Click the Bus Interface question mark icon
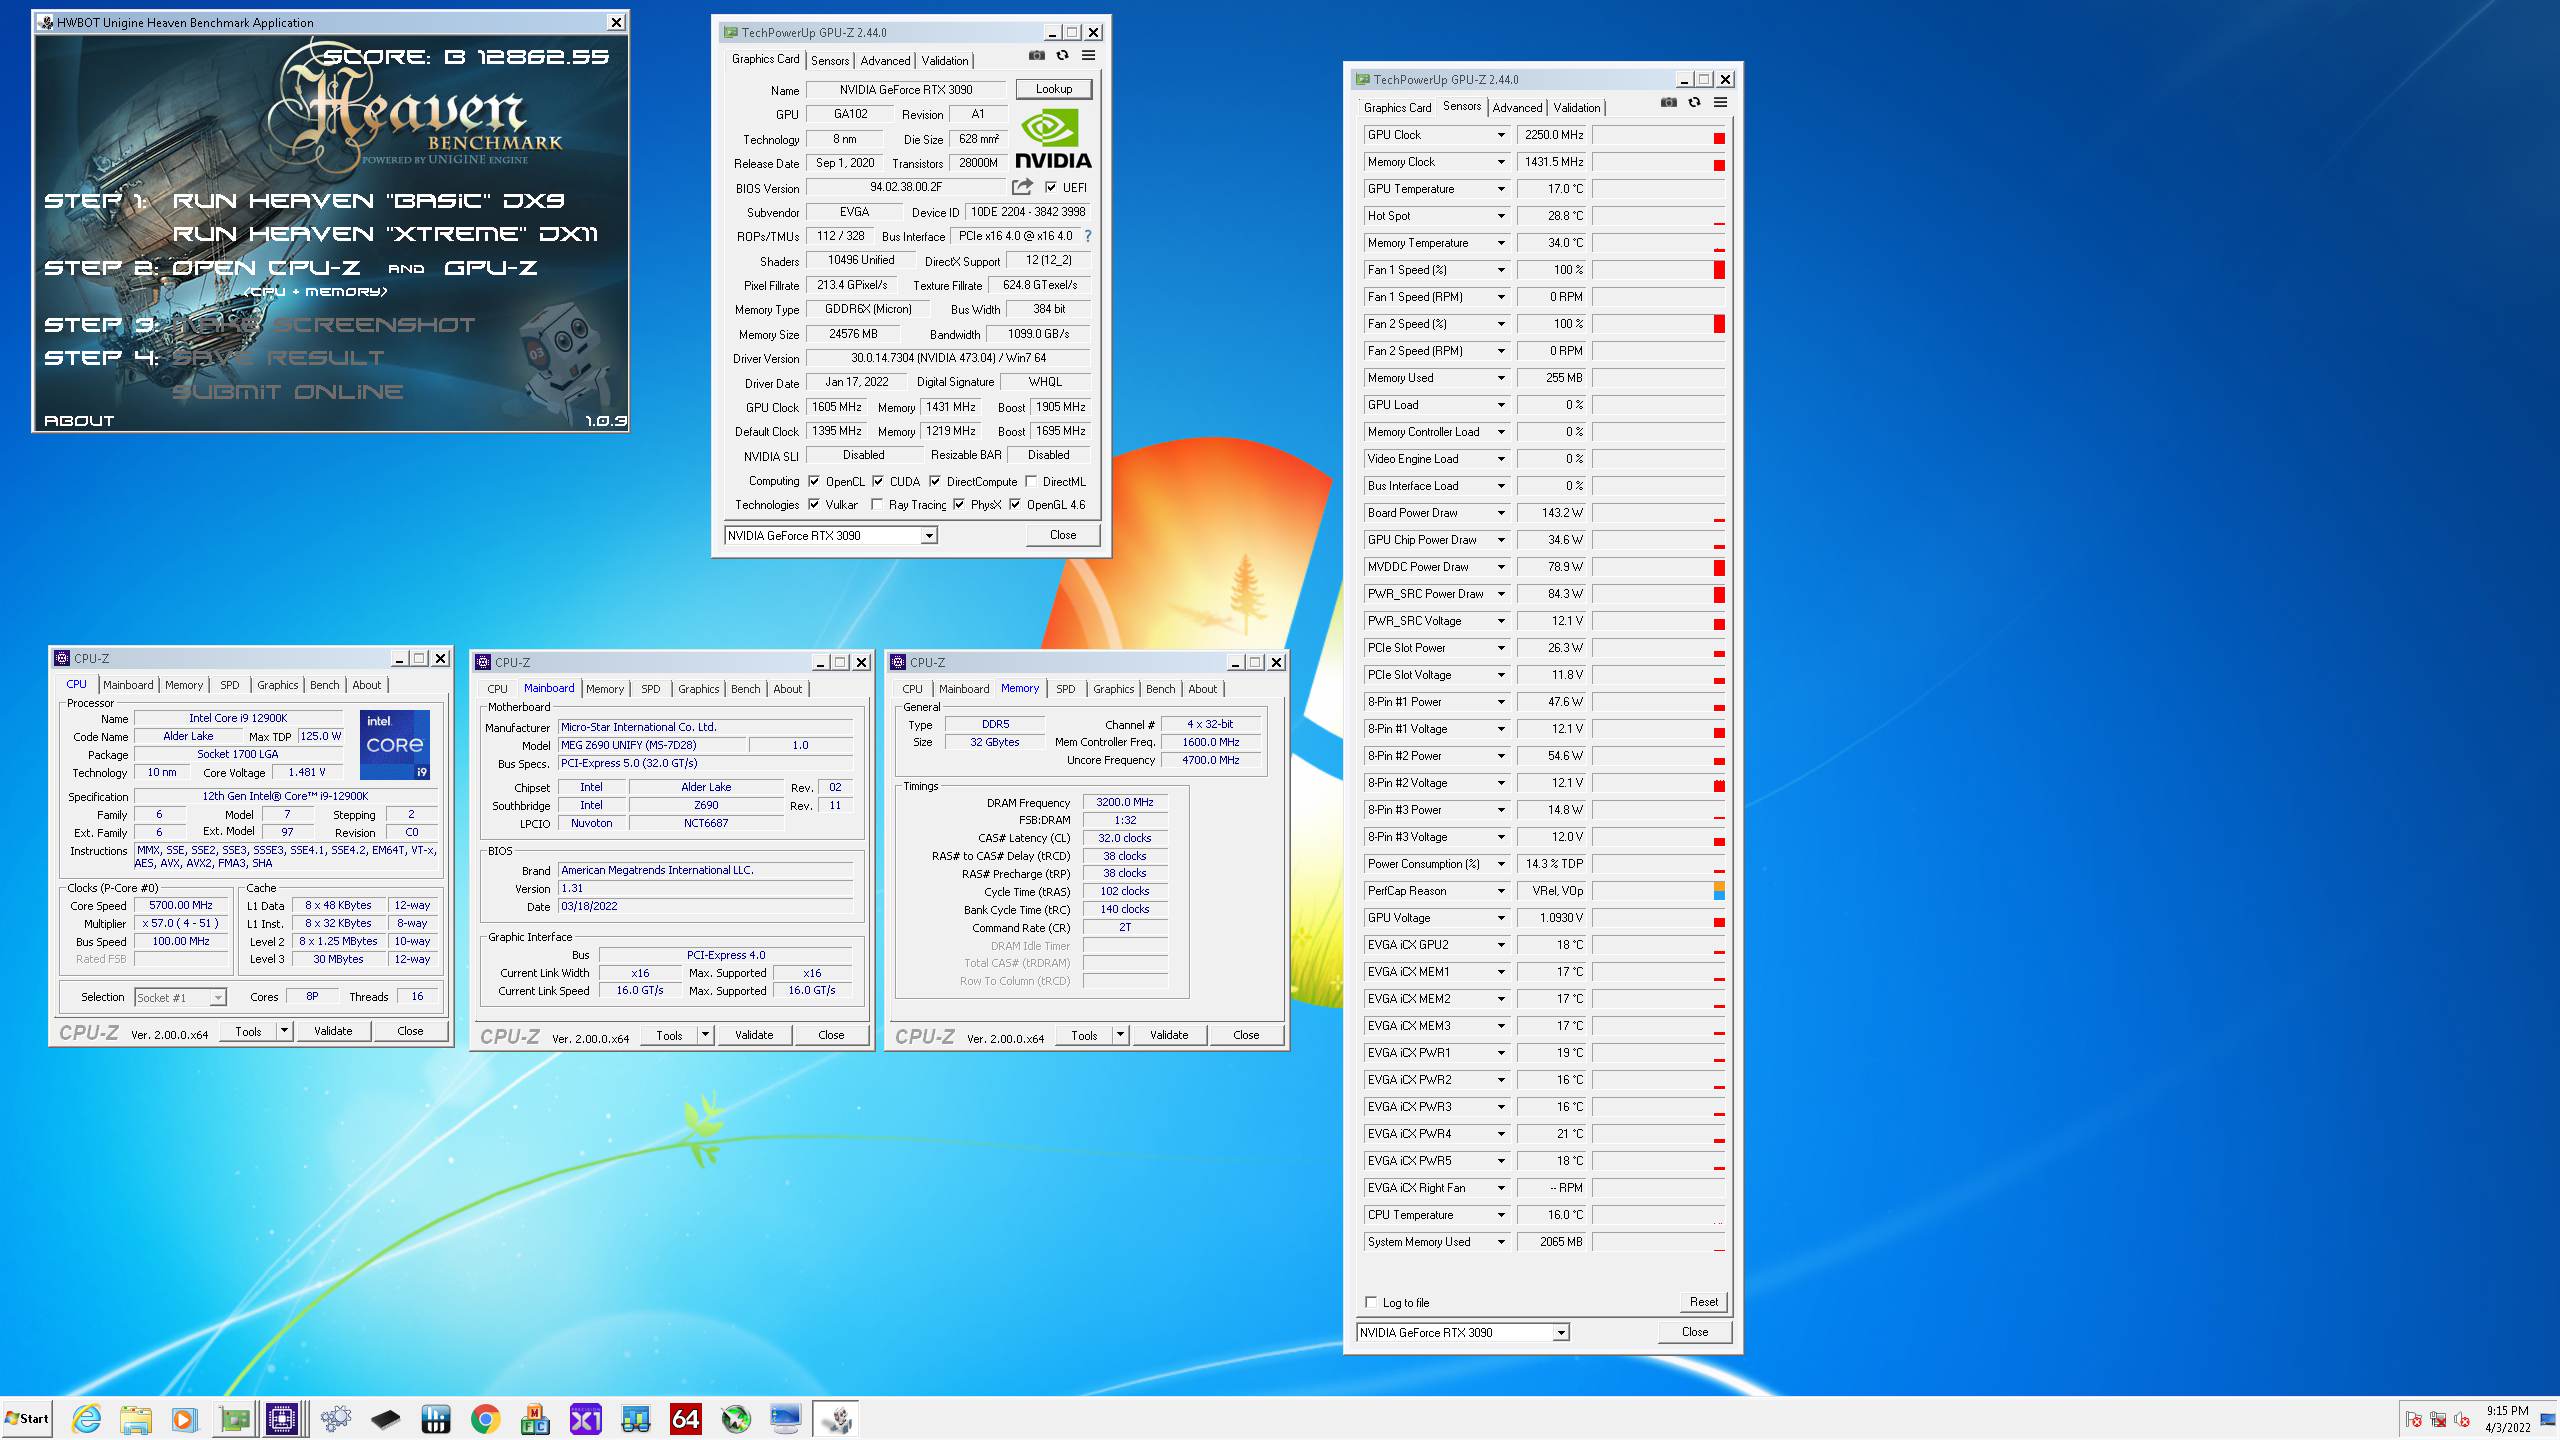Image resolution: width=2560 pixels, height=1440 pixels. tap(1088, 236)
